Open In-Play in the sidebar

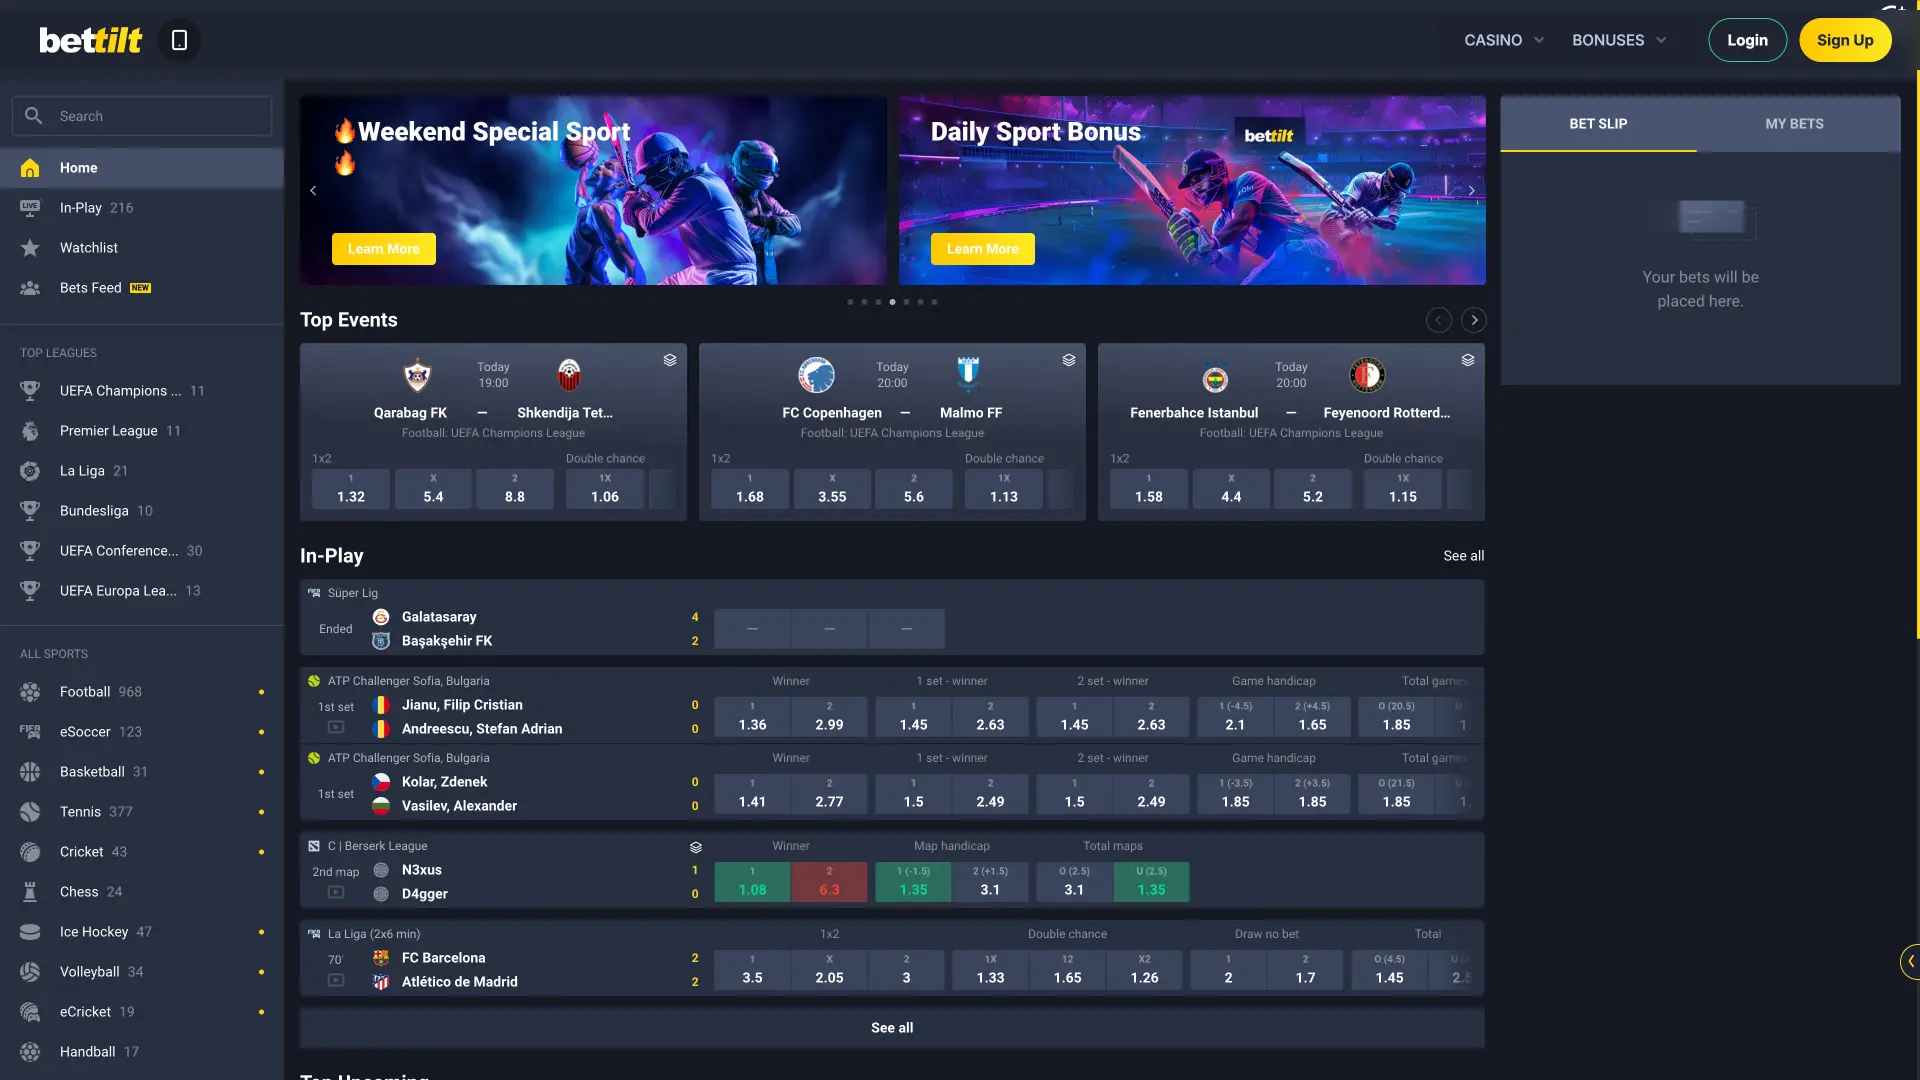coord(142,208)
